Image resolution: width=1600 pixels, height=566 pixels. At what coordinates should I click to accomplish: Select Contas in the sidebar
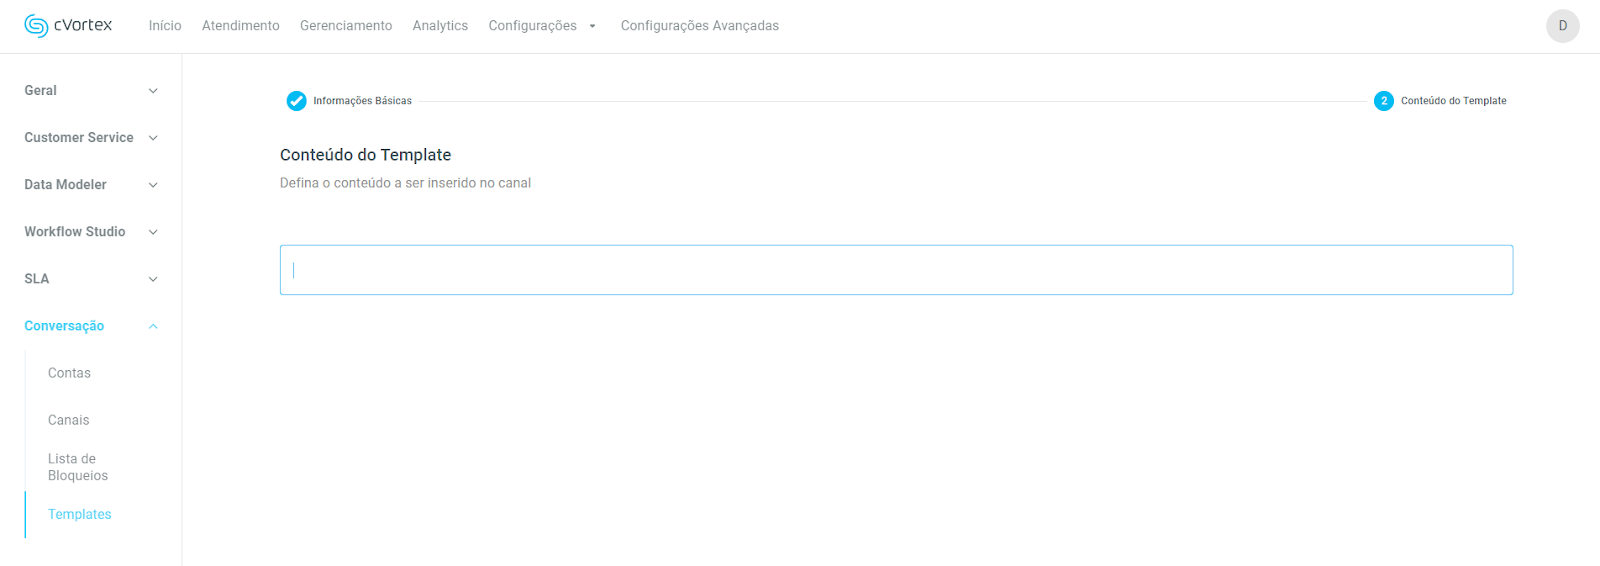click(69, 373)
